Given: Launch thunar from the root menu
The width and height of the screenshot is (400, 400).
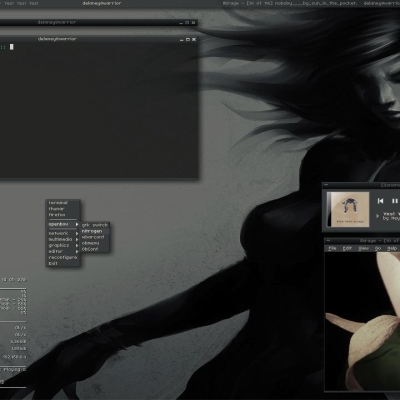Looking at the screenshot, I should (x=62, y=209).
